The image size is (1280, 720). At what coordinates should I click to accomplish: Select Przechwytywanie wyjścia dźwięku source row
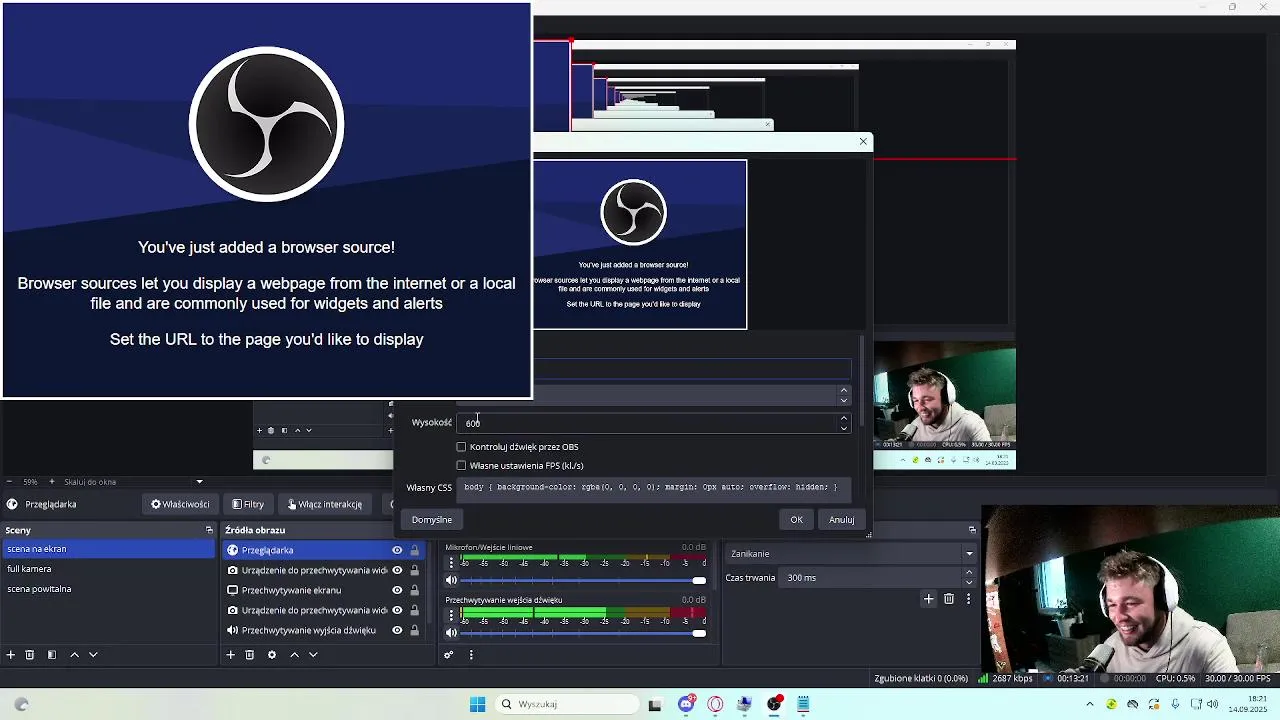click(x=324, y=630)
